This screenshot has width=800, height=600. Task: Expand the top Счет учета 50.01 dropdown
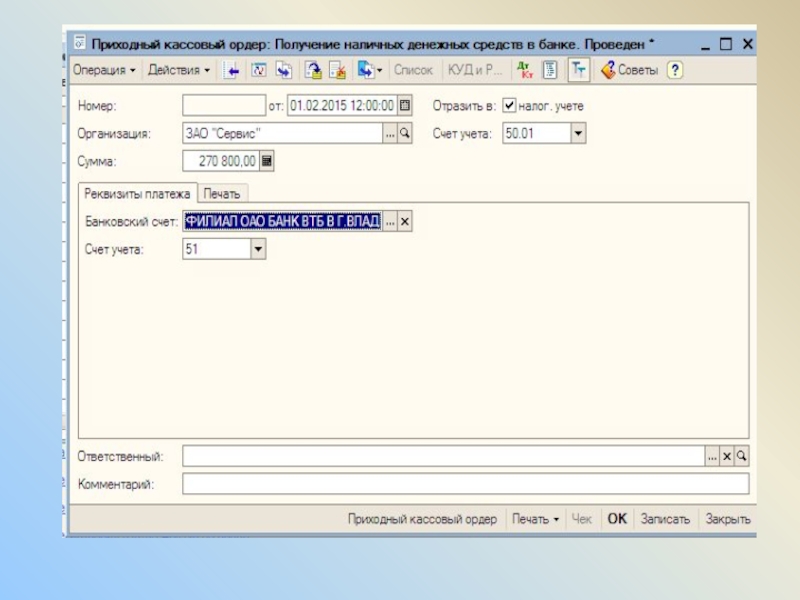(x=578, y=133)
